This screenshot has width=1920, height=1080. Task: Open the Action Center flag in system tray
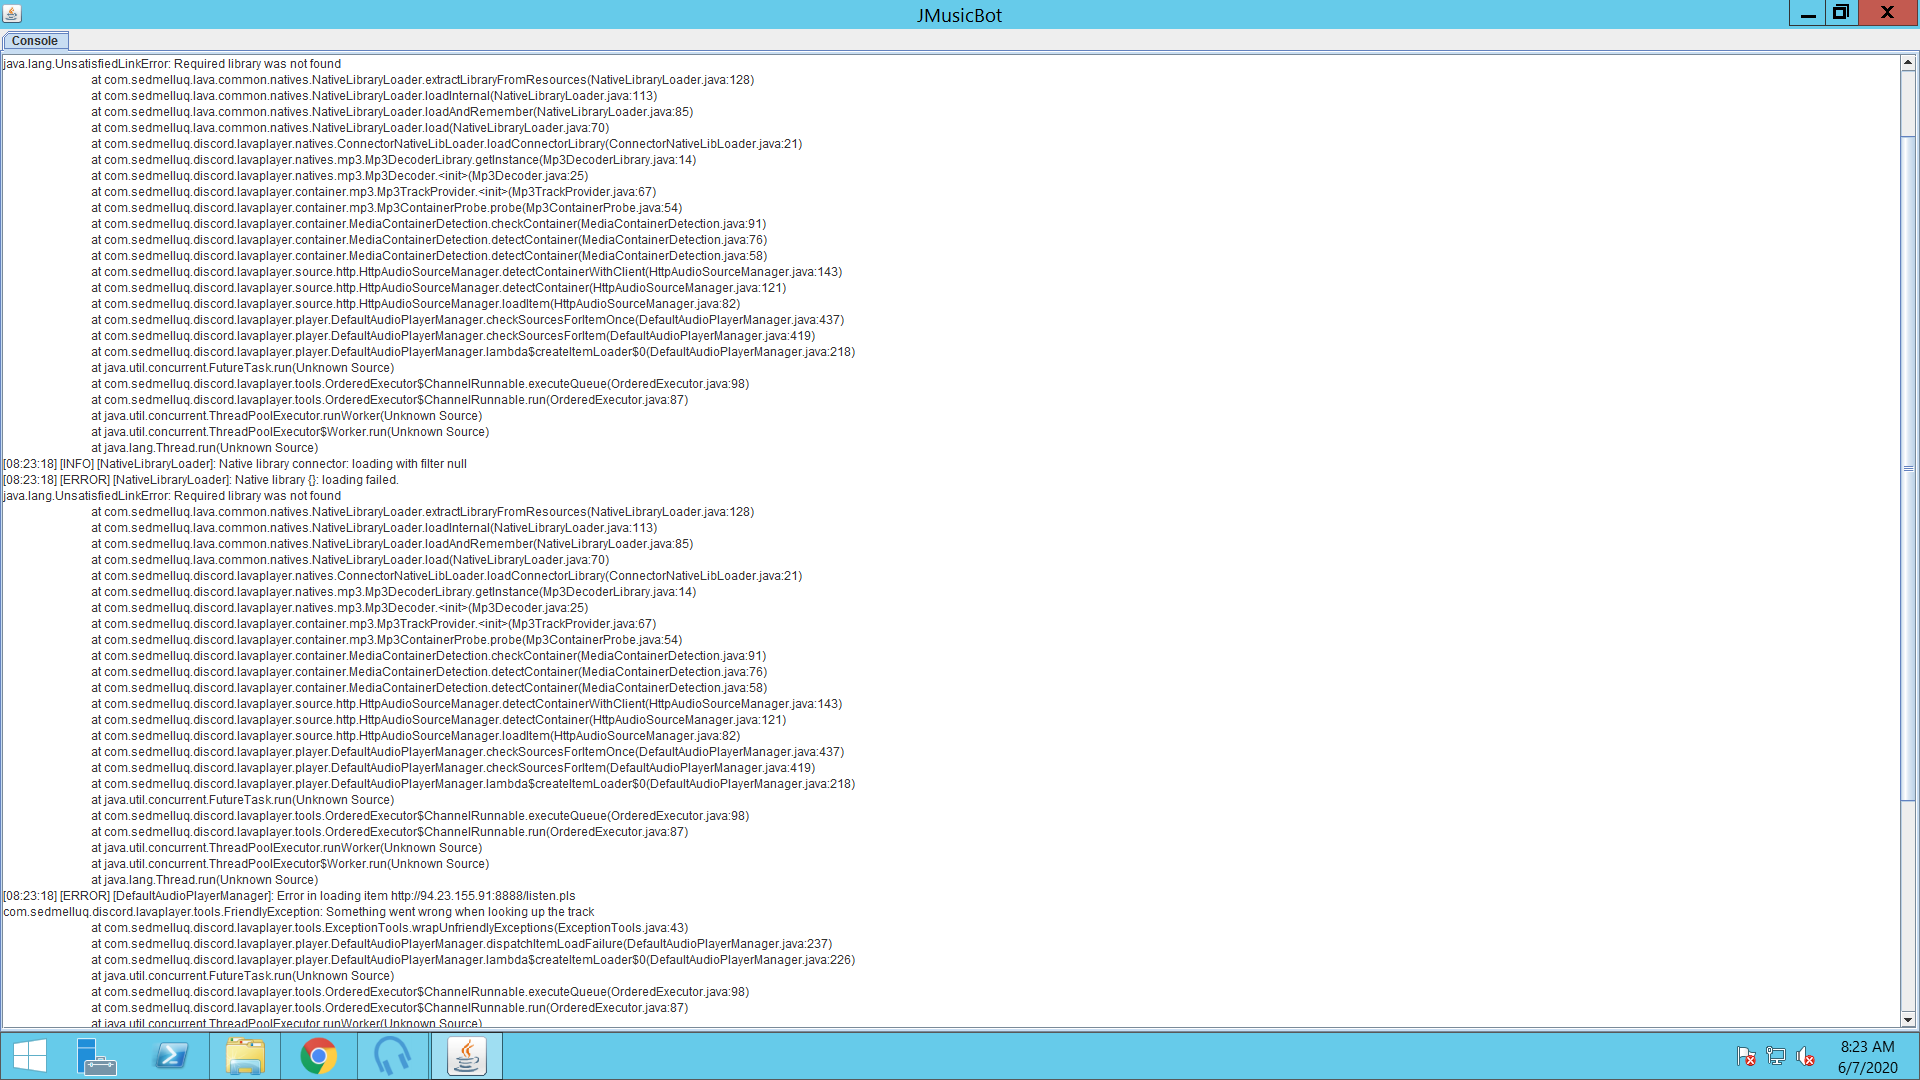tap(1747, 1056)
